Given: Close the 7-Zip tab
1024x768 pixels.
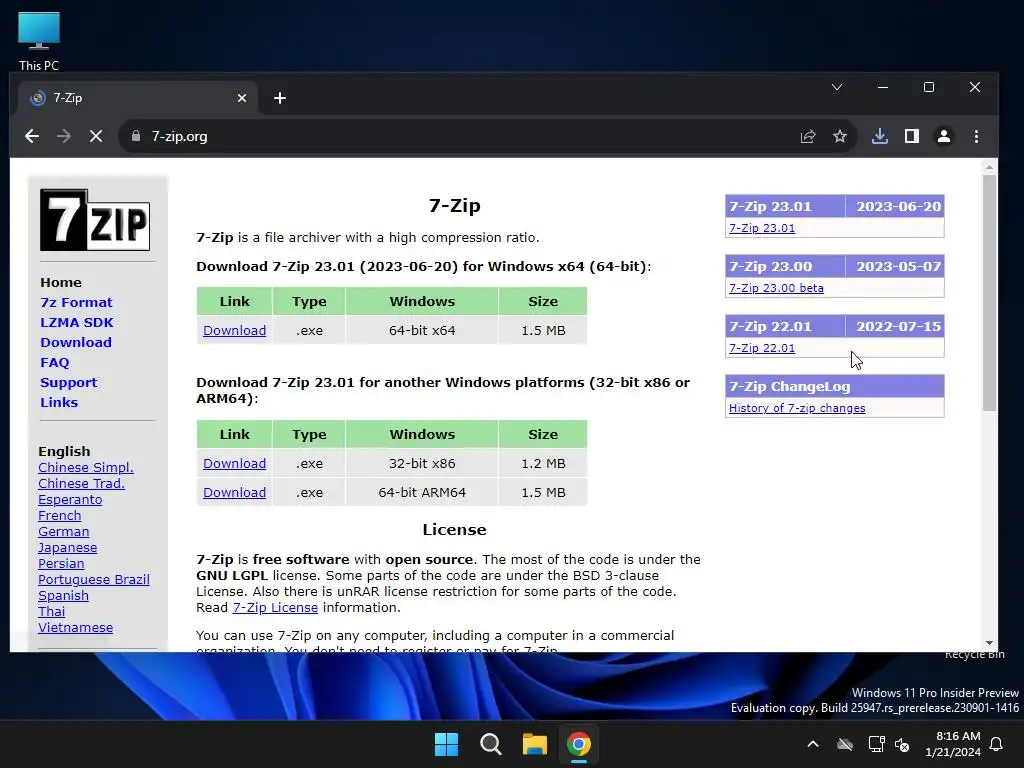Looking at the screenshot, I should (242, 98).
